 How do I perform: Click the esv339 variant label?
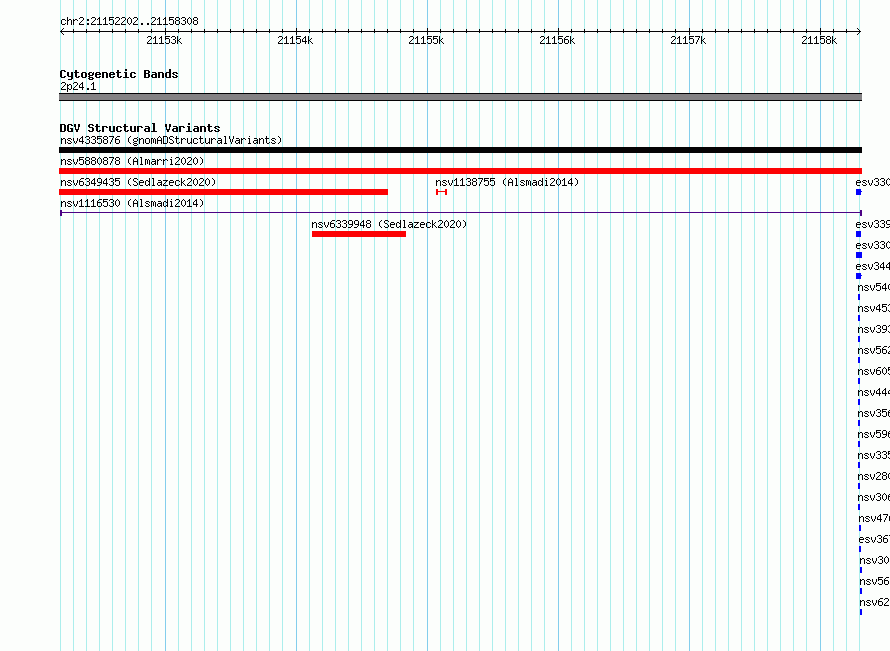tap(872, 224)
